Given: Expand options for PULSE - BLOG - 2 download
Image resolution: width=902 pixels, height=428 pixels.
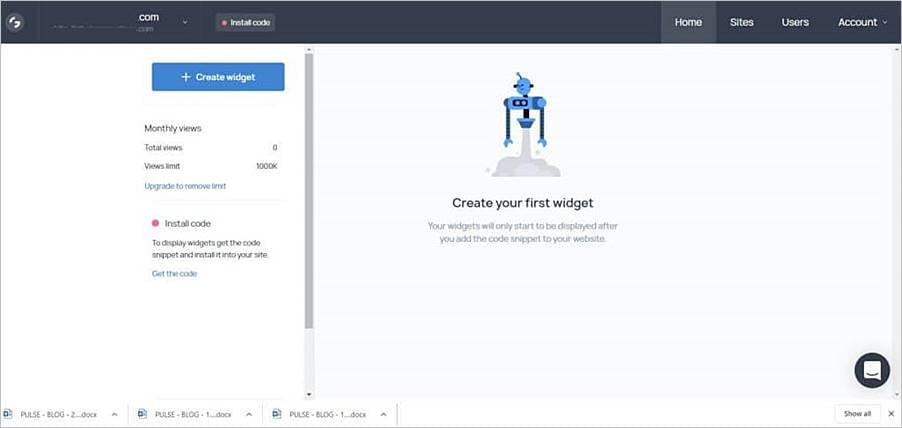Looking at the screenshot, I should click(x=114, y=414).
